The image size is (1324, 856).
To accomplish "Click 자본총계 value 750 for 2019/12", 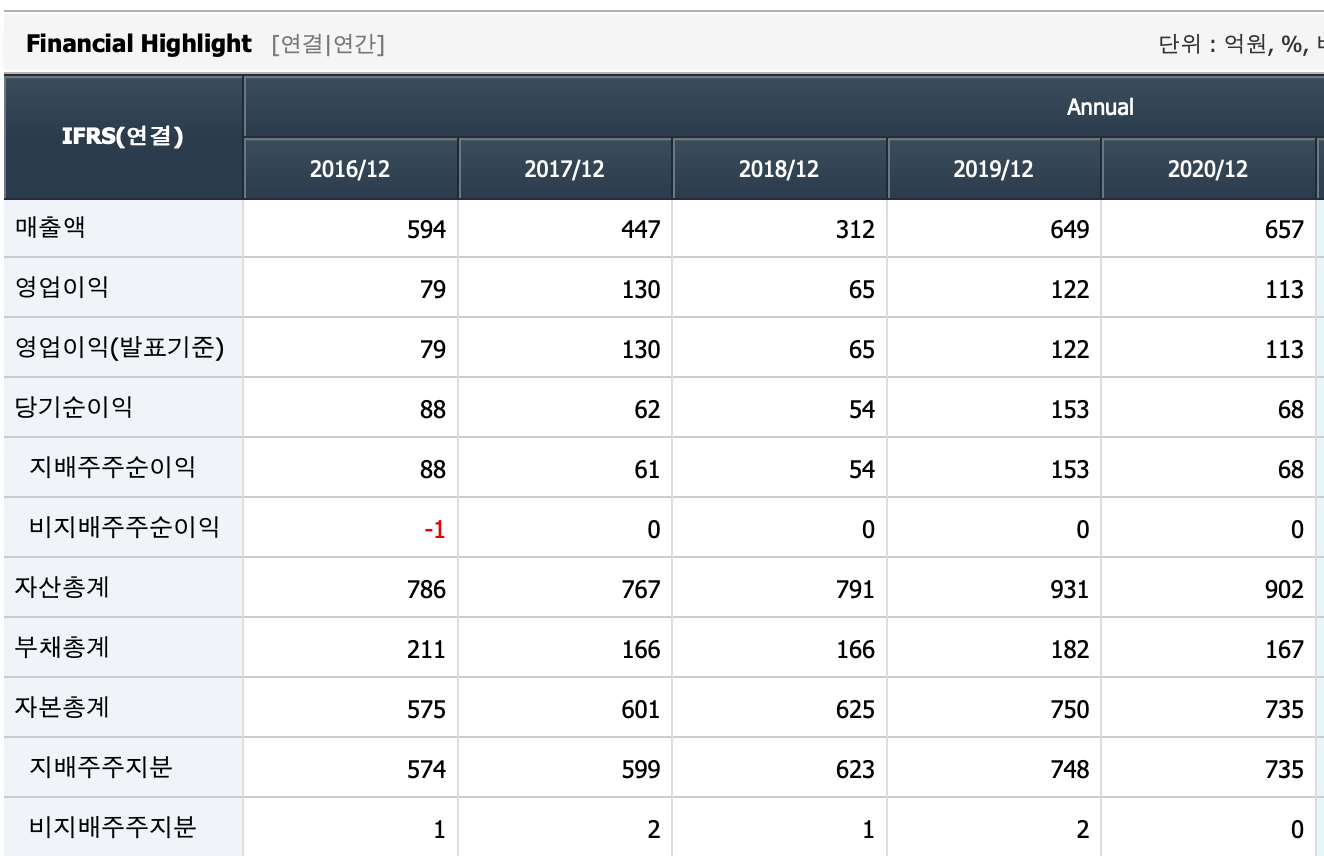I will click(x=1069, y=710).
